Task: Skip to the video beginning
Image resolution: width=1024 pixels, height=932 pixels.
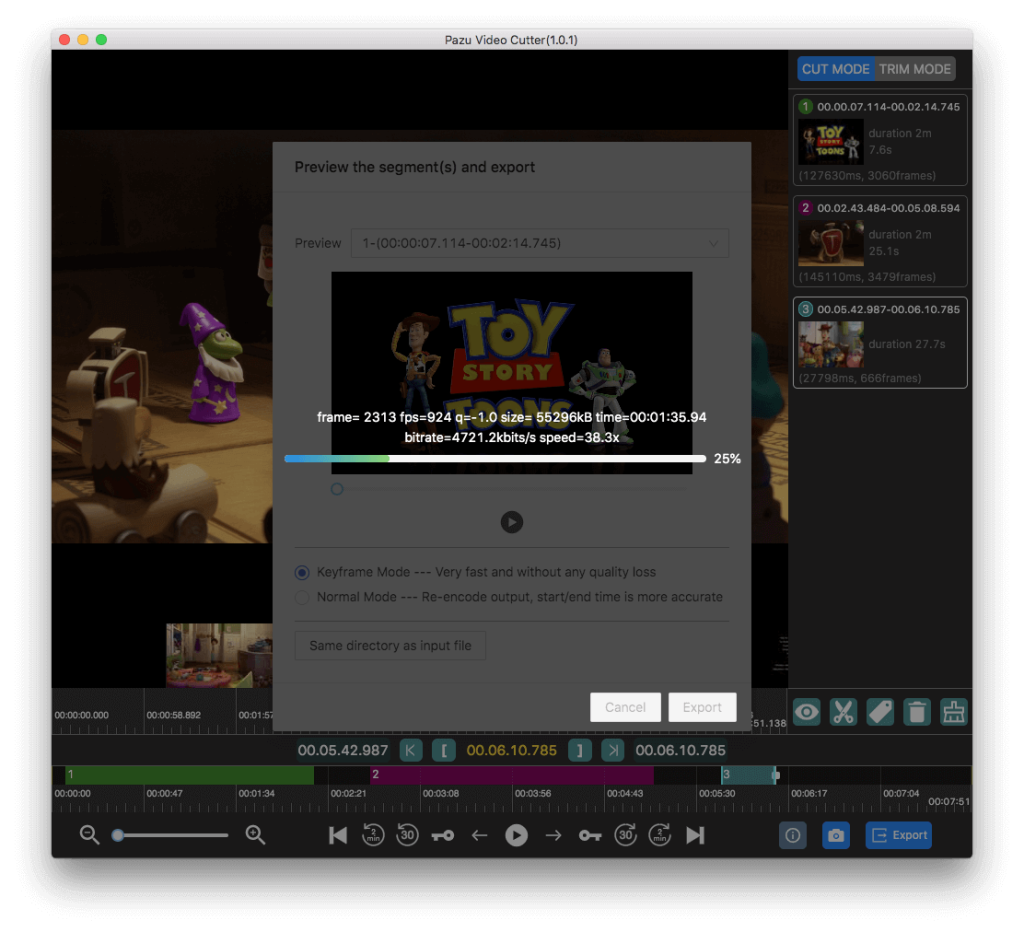Action: (x=338, y=835)
